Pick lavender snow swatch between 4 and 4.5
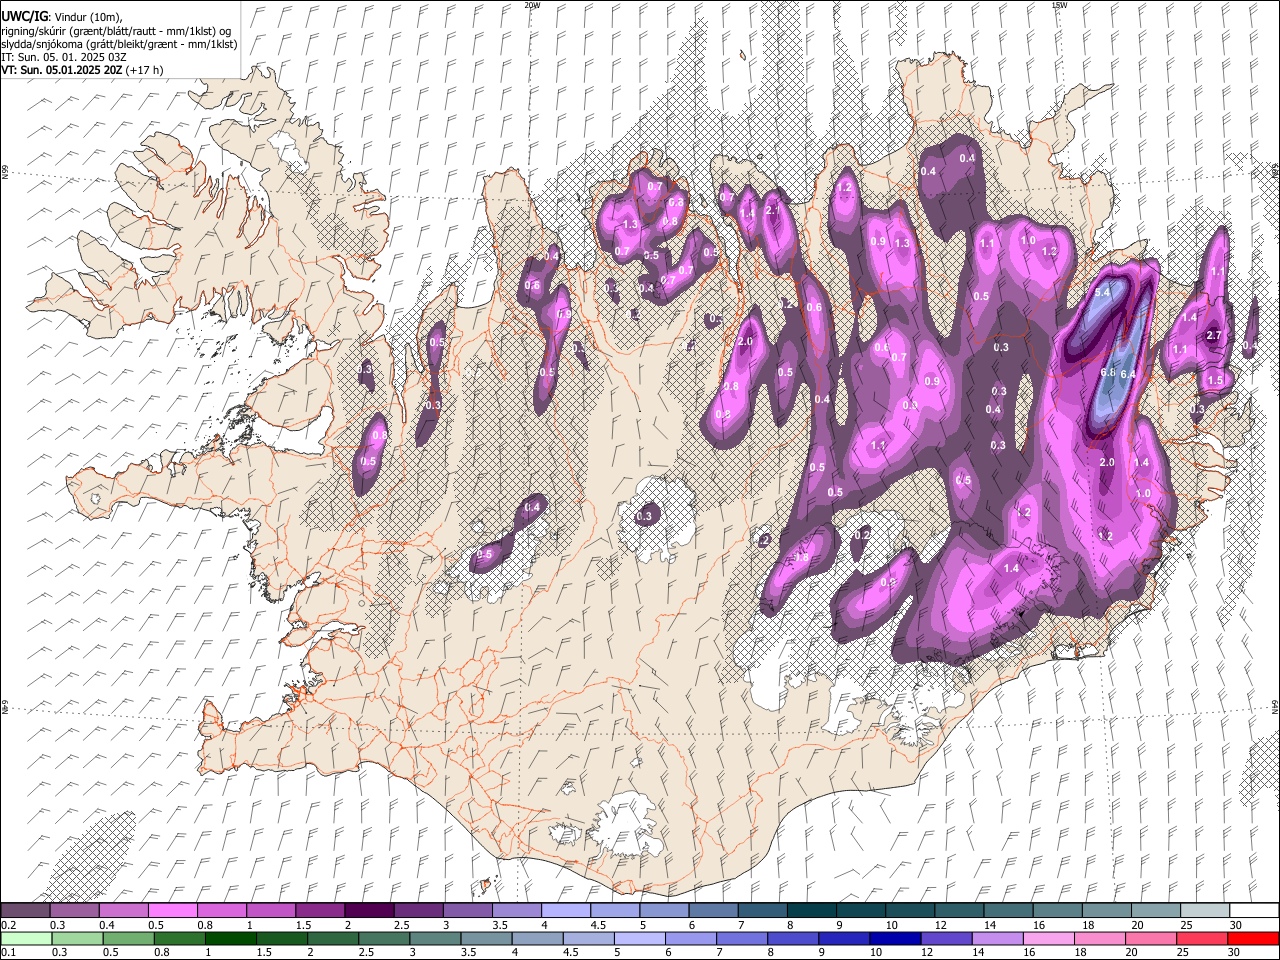 coord(564,910)
